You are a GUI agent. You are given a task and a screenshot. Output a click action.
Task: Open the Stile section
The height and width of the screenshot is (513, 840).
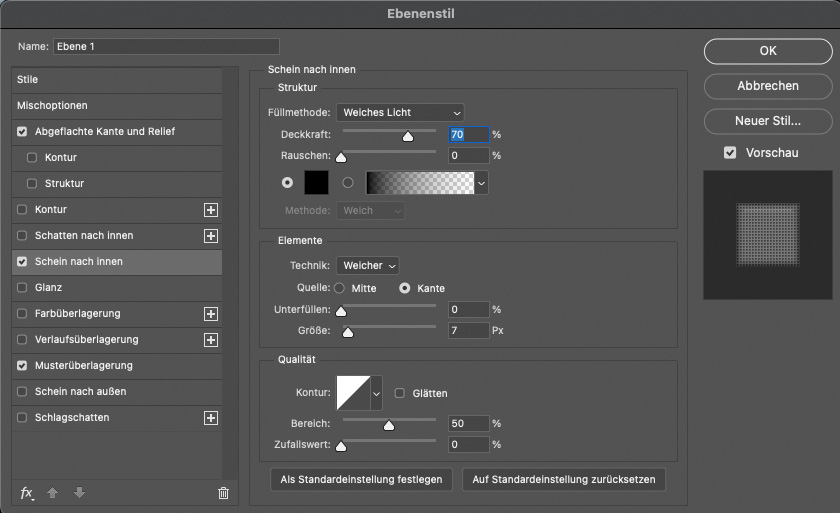[x=117, y=79]
